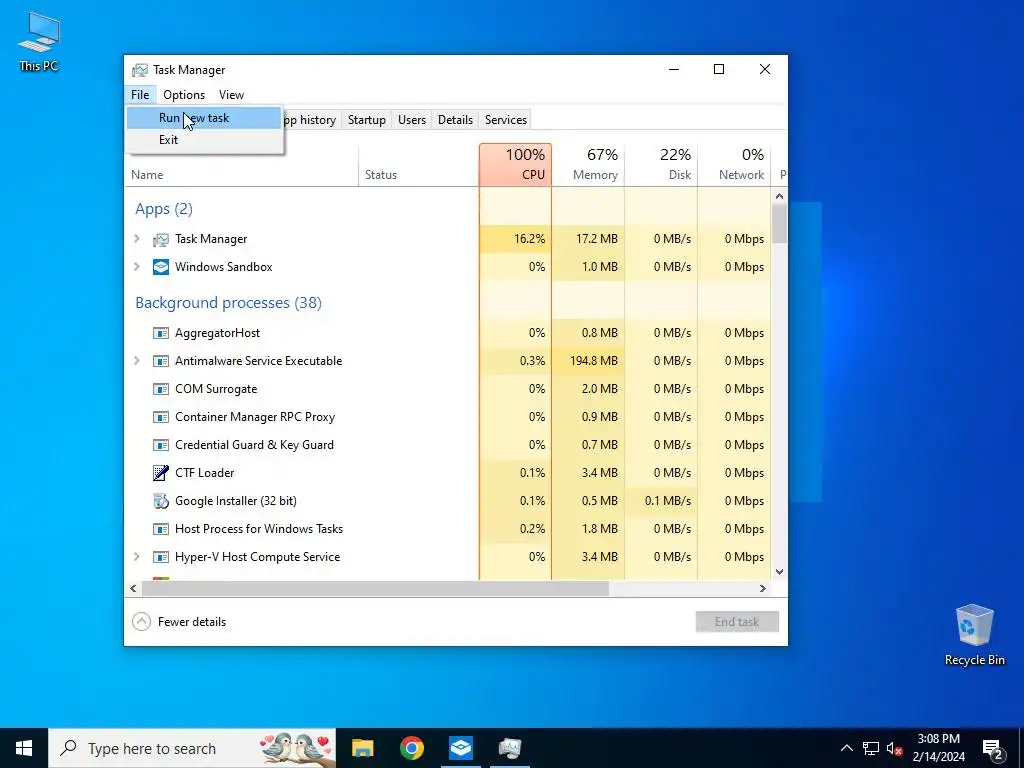Click the Container Manager RPC Proxy icon

pyautogui.click(x=161, y=417)
